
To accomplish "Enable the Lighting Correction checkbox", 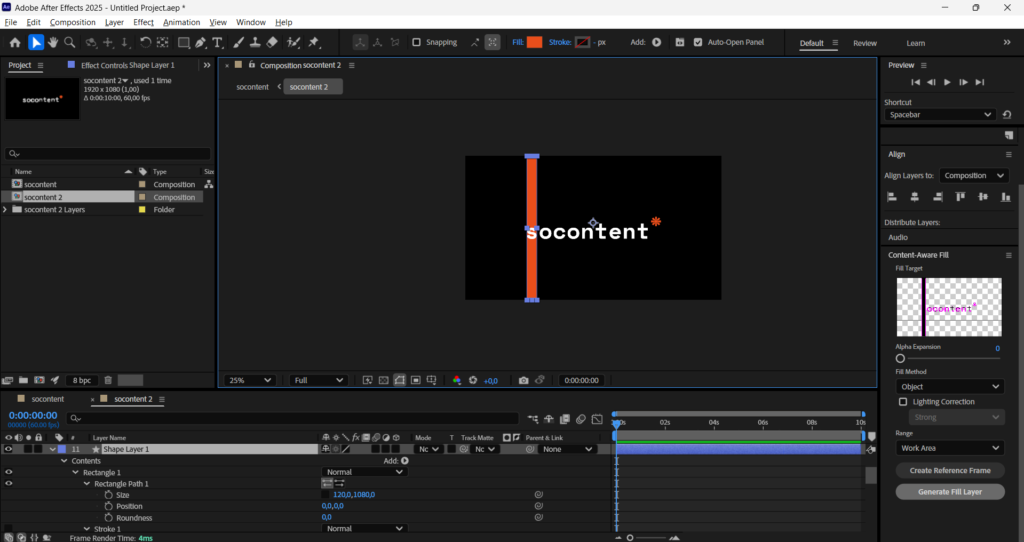I will [903, 402].
